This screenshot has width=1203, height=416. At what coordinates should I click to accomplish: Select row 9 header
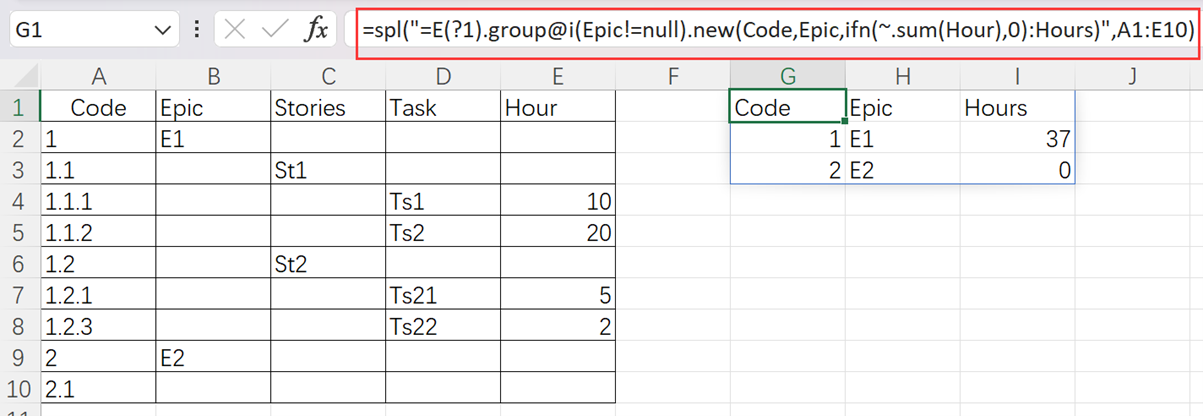(x=20, y=358)
